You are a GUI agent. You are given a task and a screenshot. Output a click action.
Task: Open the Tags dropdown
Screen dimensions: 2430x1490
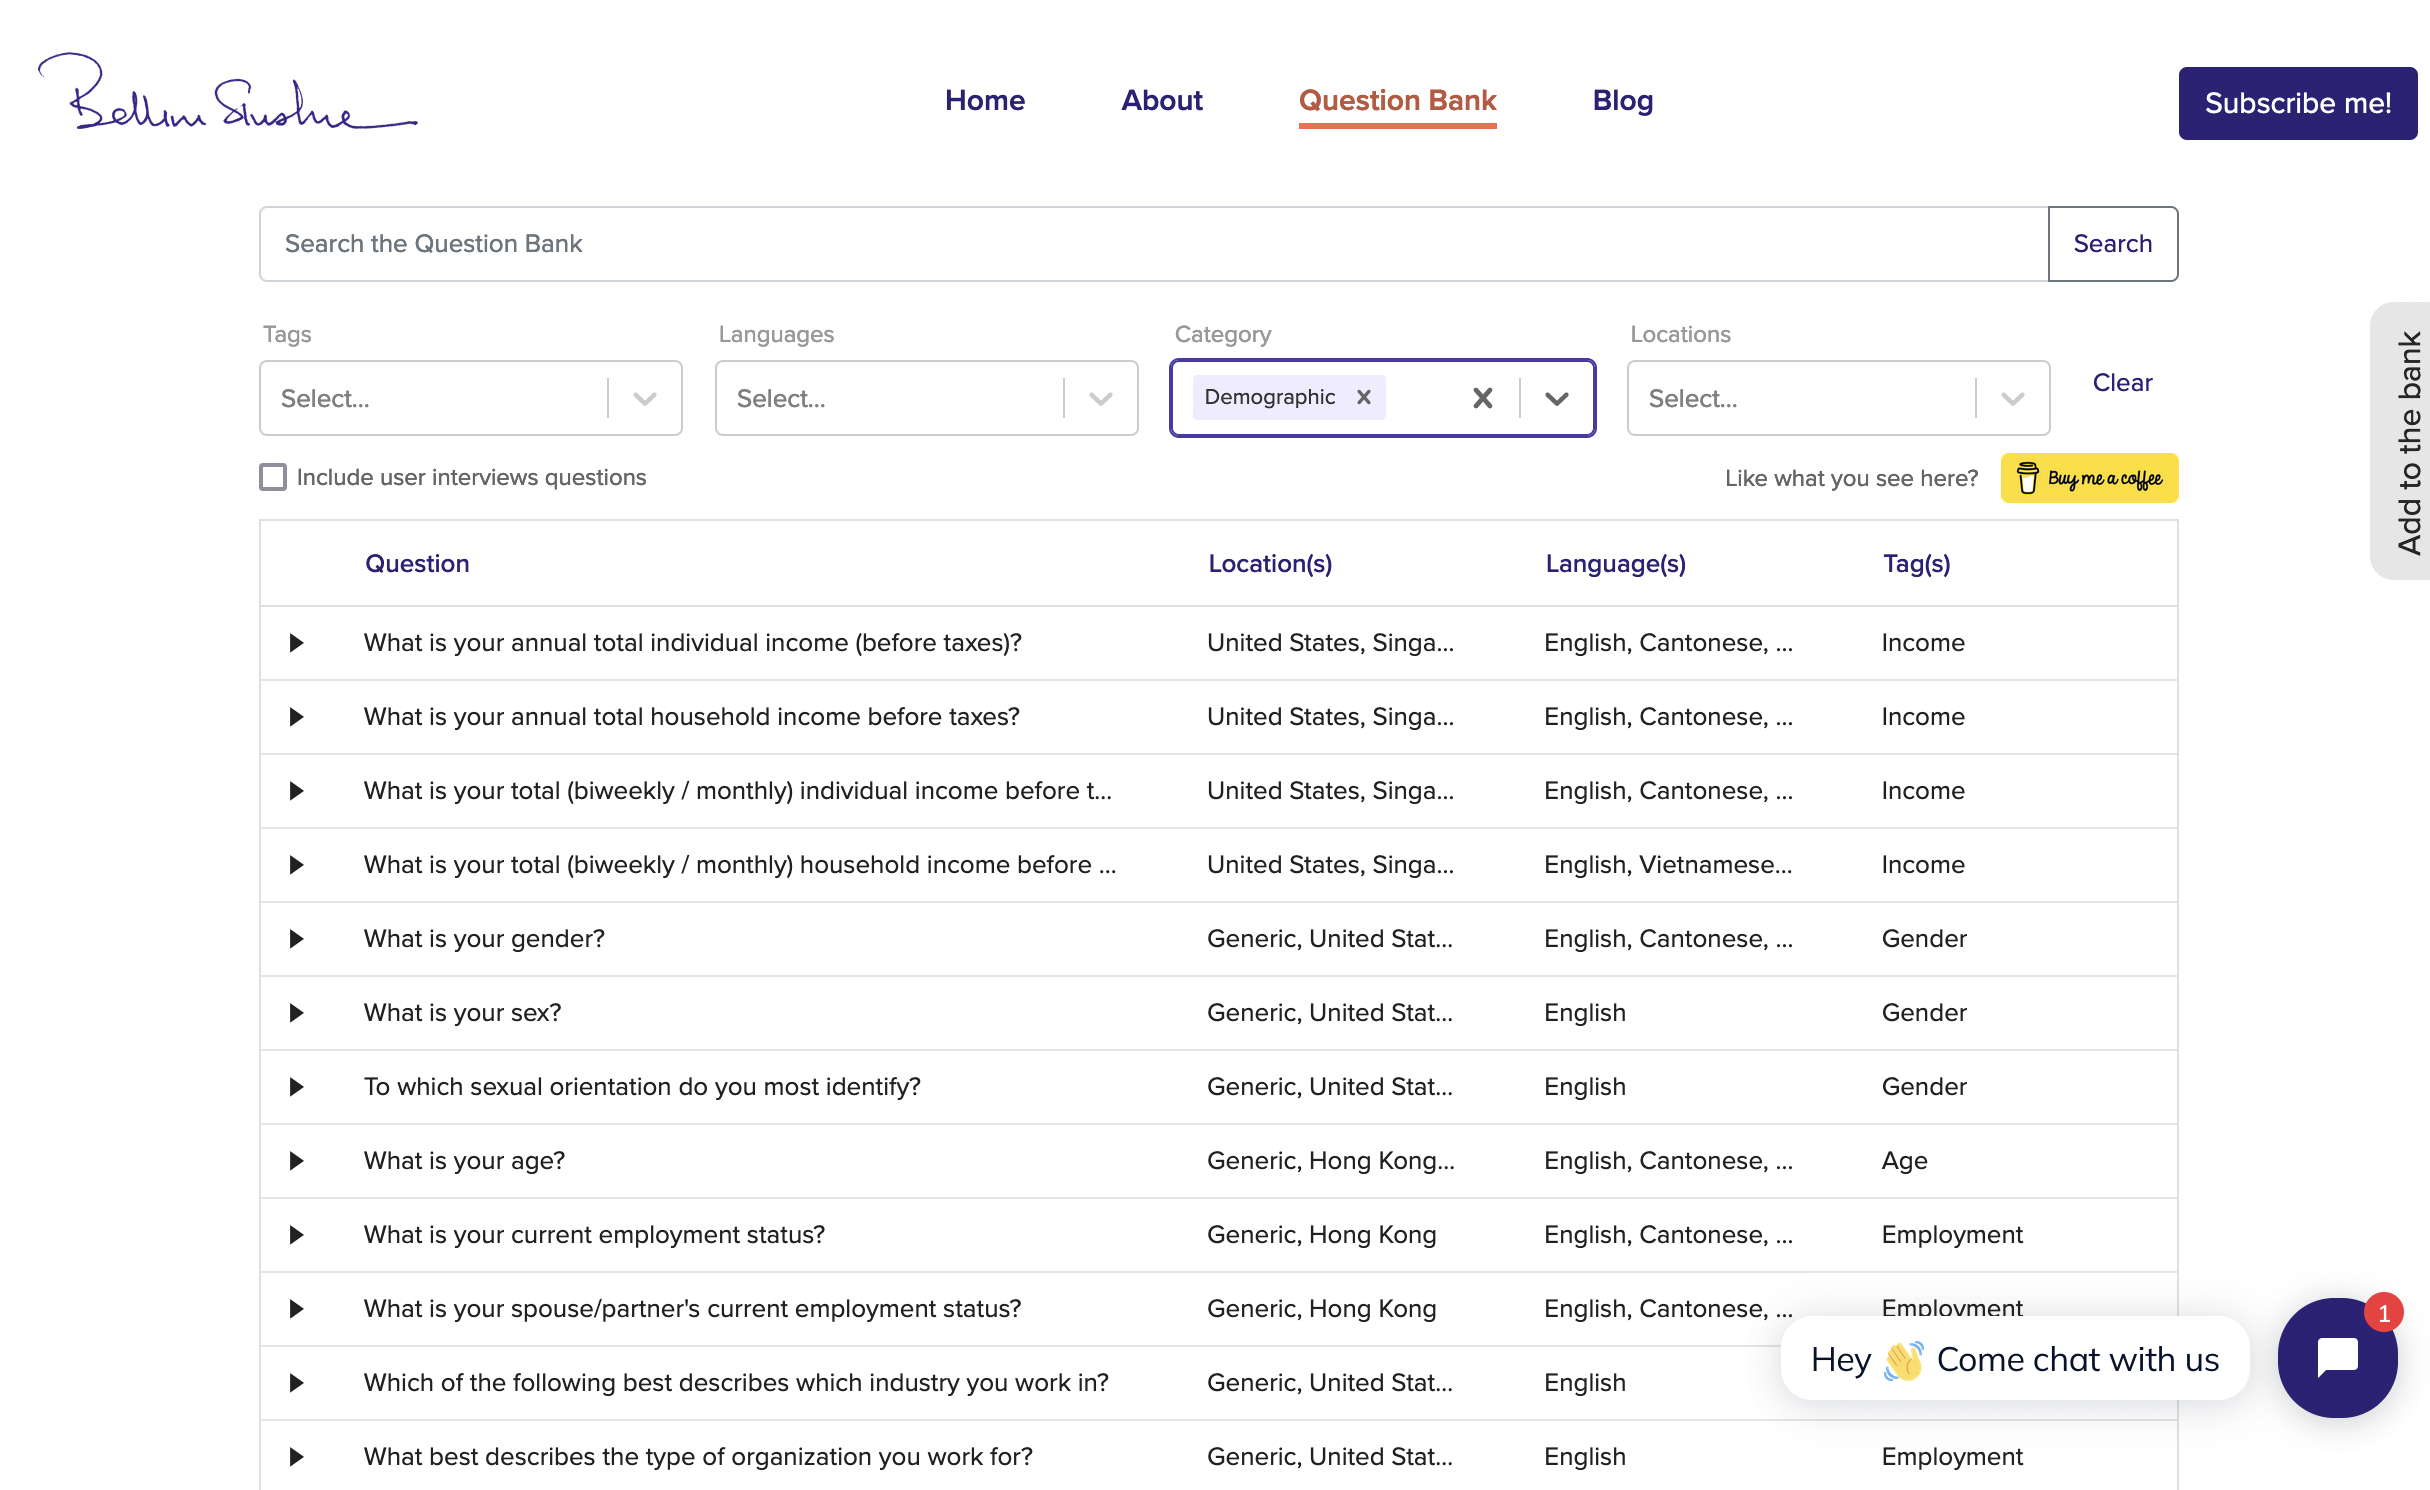[x=470, y=398]
